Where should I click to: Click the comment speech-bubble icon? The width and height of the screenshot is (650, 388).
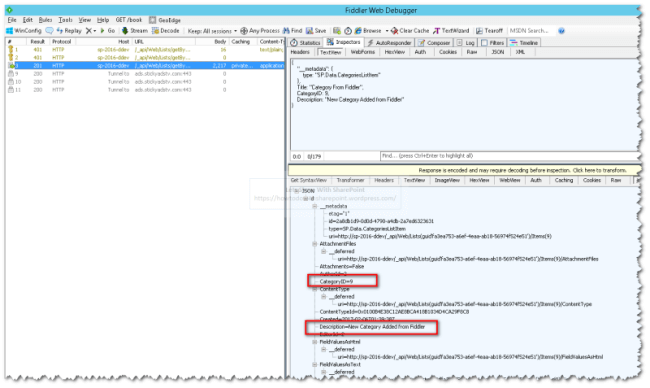(49, 31)
